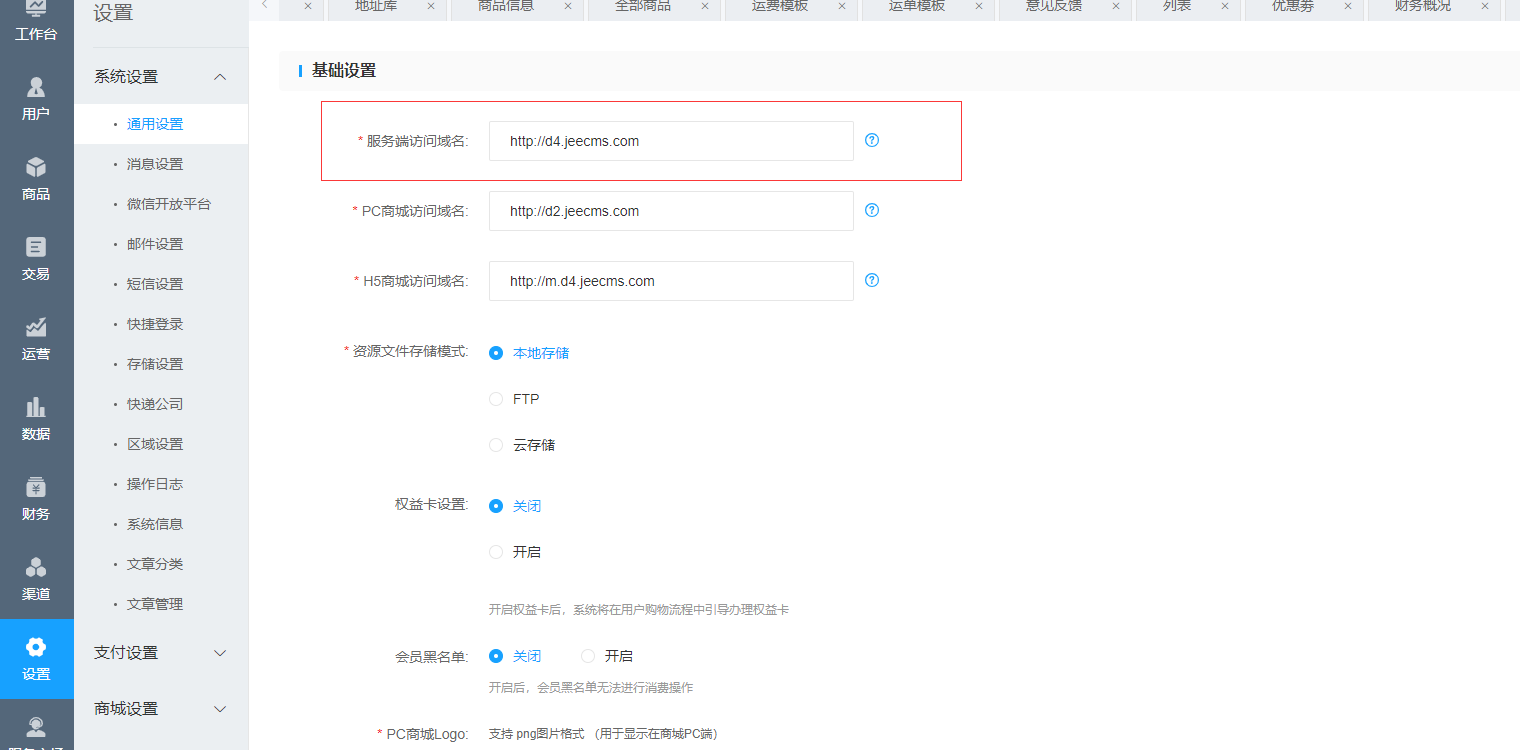
Task: Switch to the 地址库 tab
Action: [376, 6]
